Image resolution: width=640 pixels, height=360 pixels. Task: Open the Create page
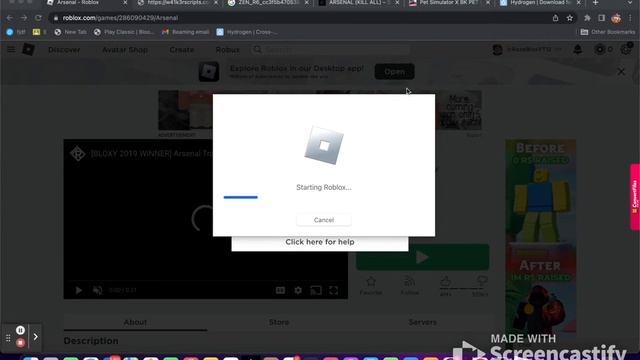pos(182,50)
